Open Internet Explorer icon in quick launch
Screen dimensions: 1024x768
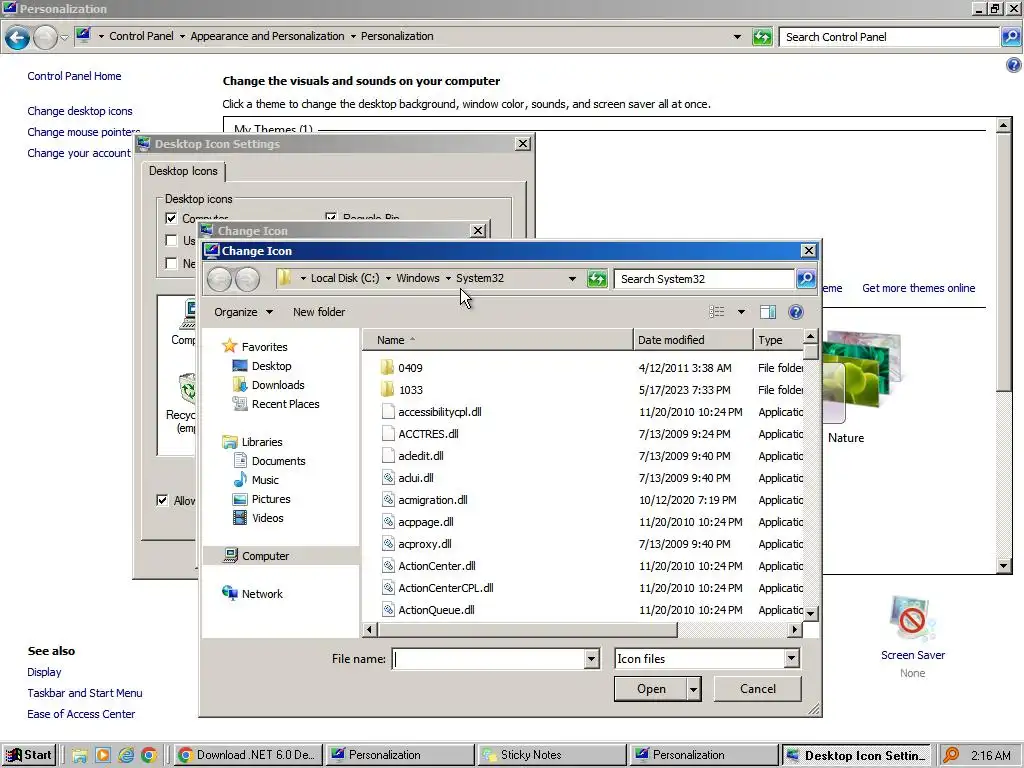point(126,755)
